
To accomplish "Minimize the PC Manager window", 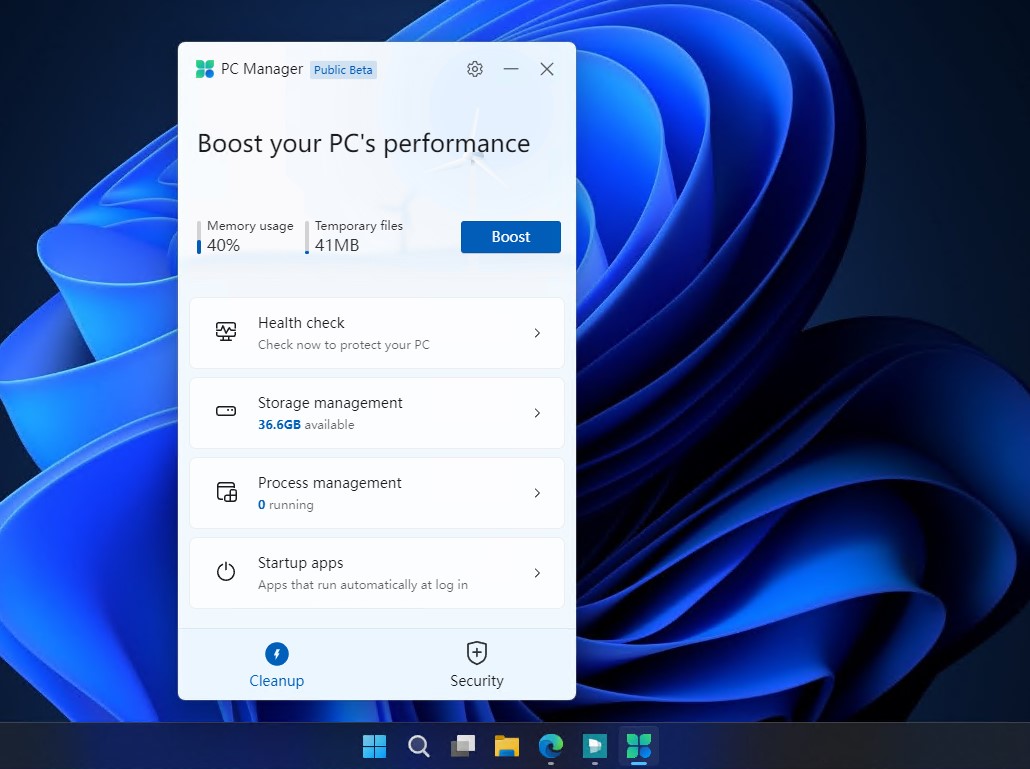I will [511, 69].
